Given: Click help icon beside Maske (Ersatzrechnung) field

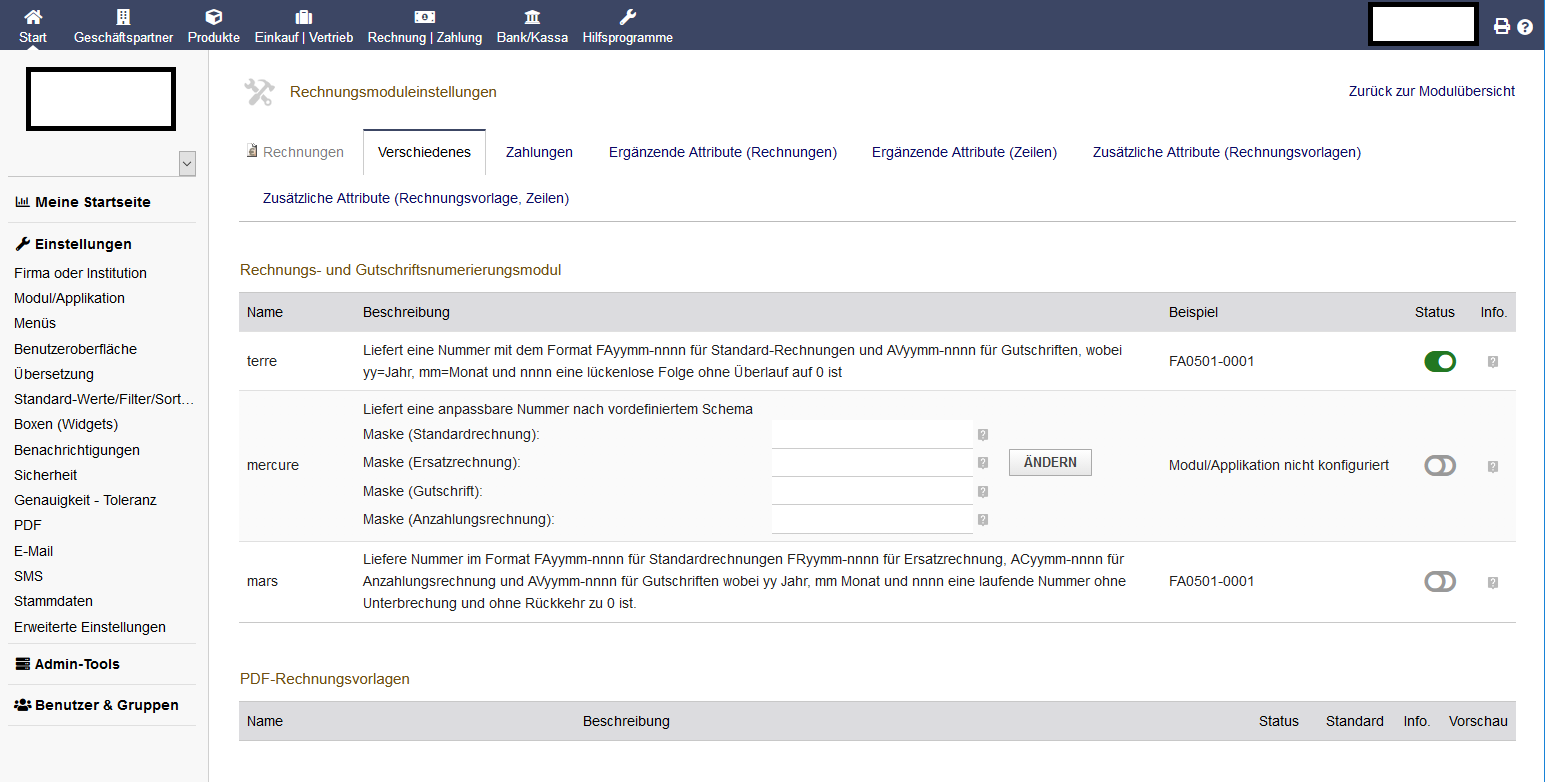Looking at the screenshot, I should (983, 463).
